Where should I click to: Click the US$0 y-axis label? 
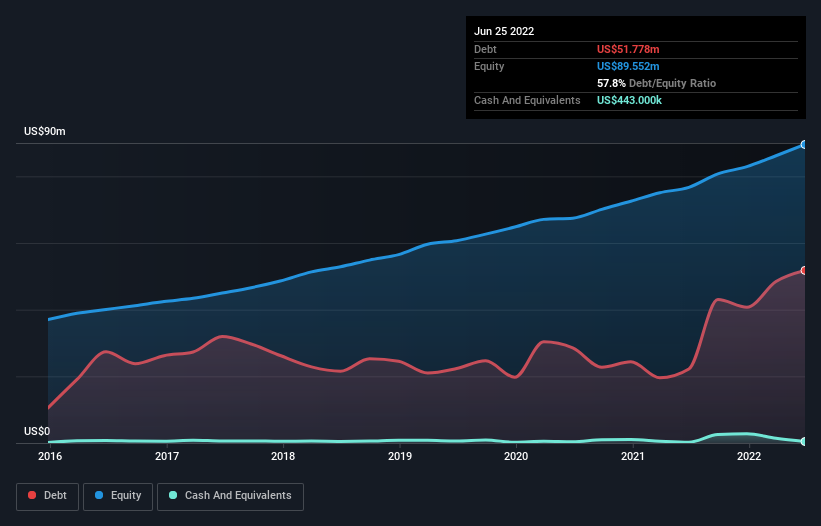pos(37,431)
